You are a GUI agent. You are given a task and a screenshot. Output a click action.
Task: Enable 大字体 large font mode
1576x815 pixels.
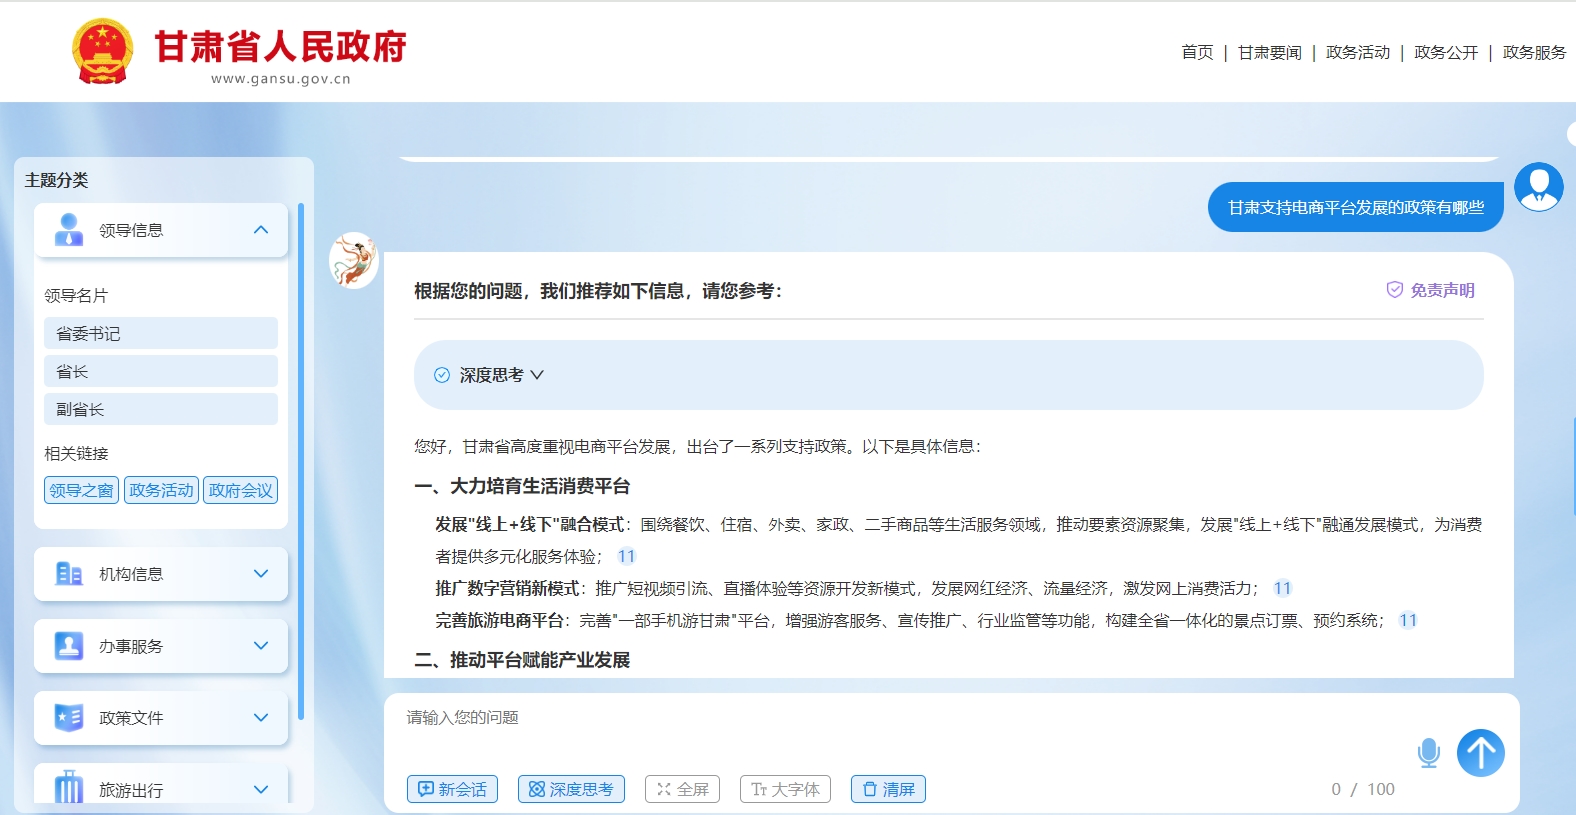pos(785,789)
